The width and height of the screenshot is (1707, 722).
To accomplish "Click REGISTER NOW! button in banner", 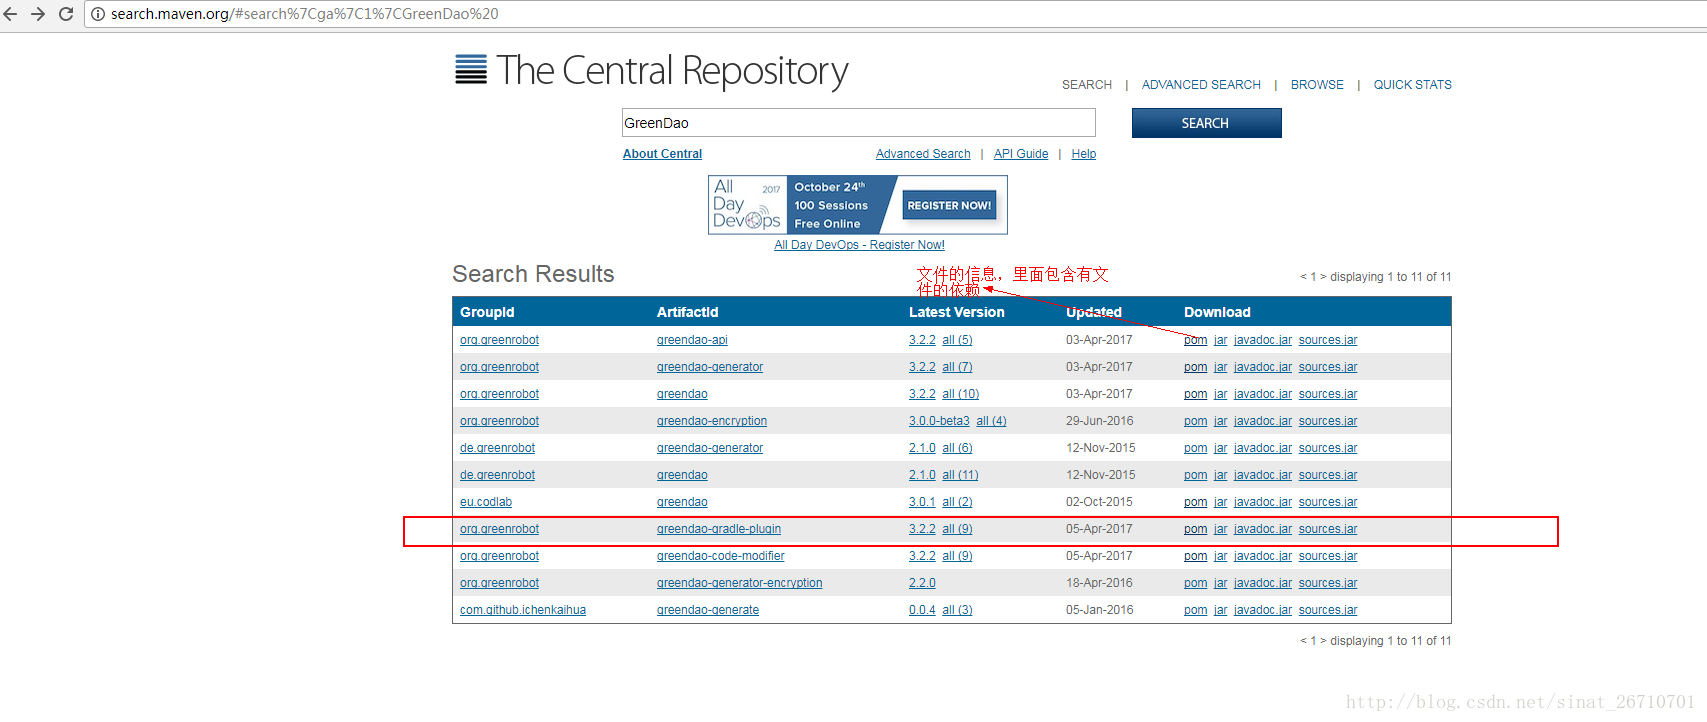I will pyautogui.click(x=949, y=206).
